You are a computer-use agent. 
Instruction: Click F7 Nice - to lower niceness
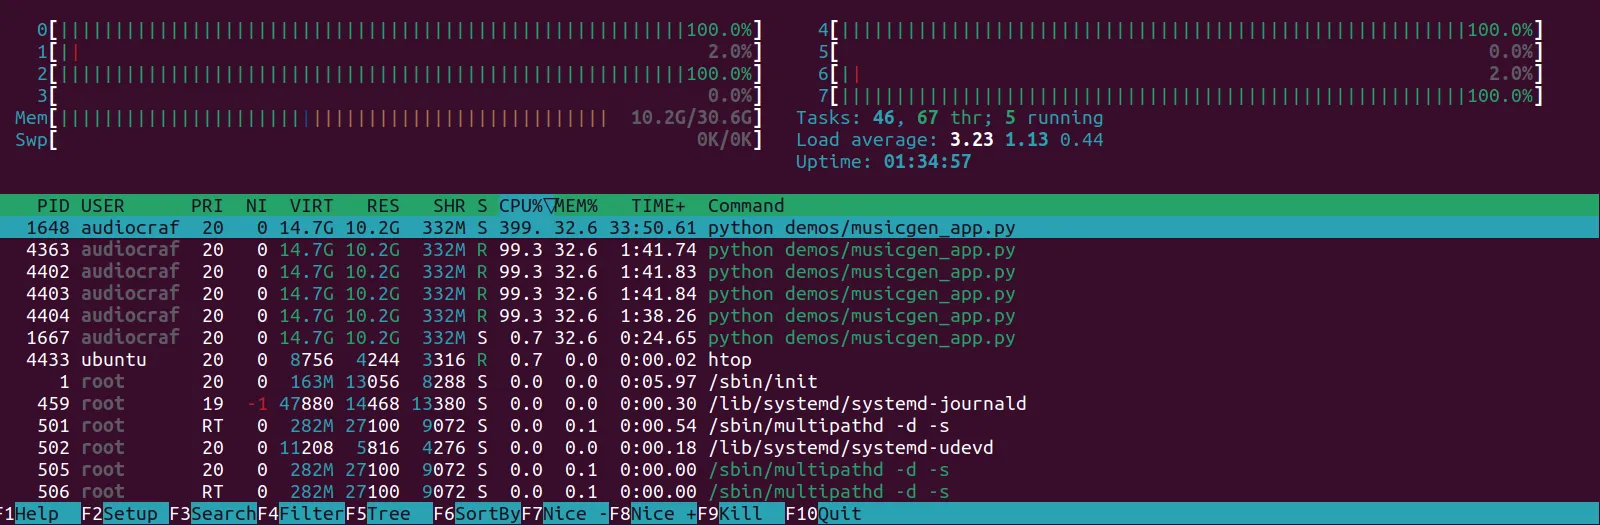click(565, 514)
